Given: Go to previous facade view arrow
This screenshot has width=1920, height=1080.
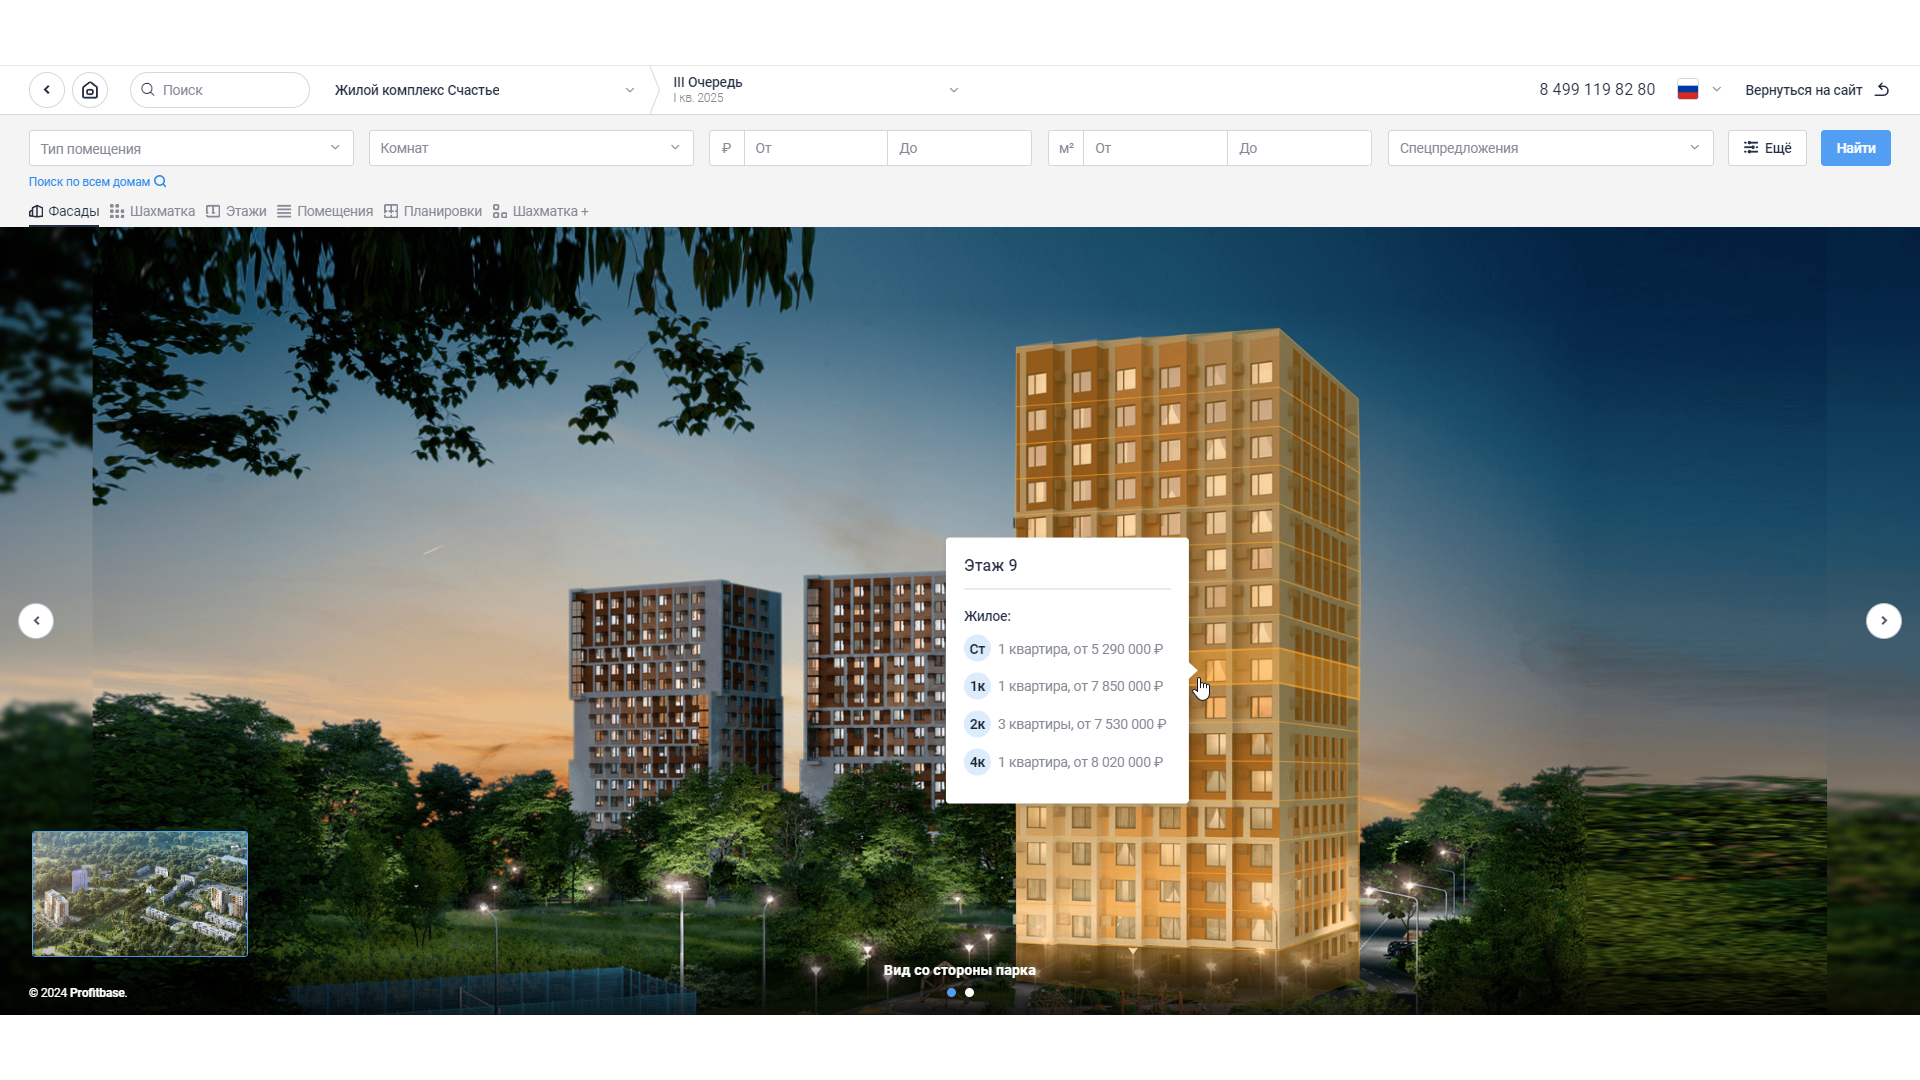Looking at the screenshot, I should 36,621.
